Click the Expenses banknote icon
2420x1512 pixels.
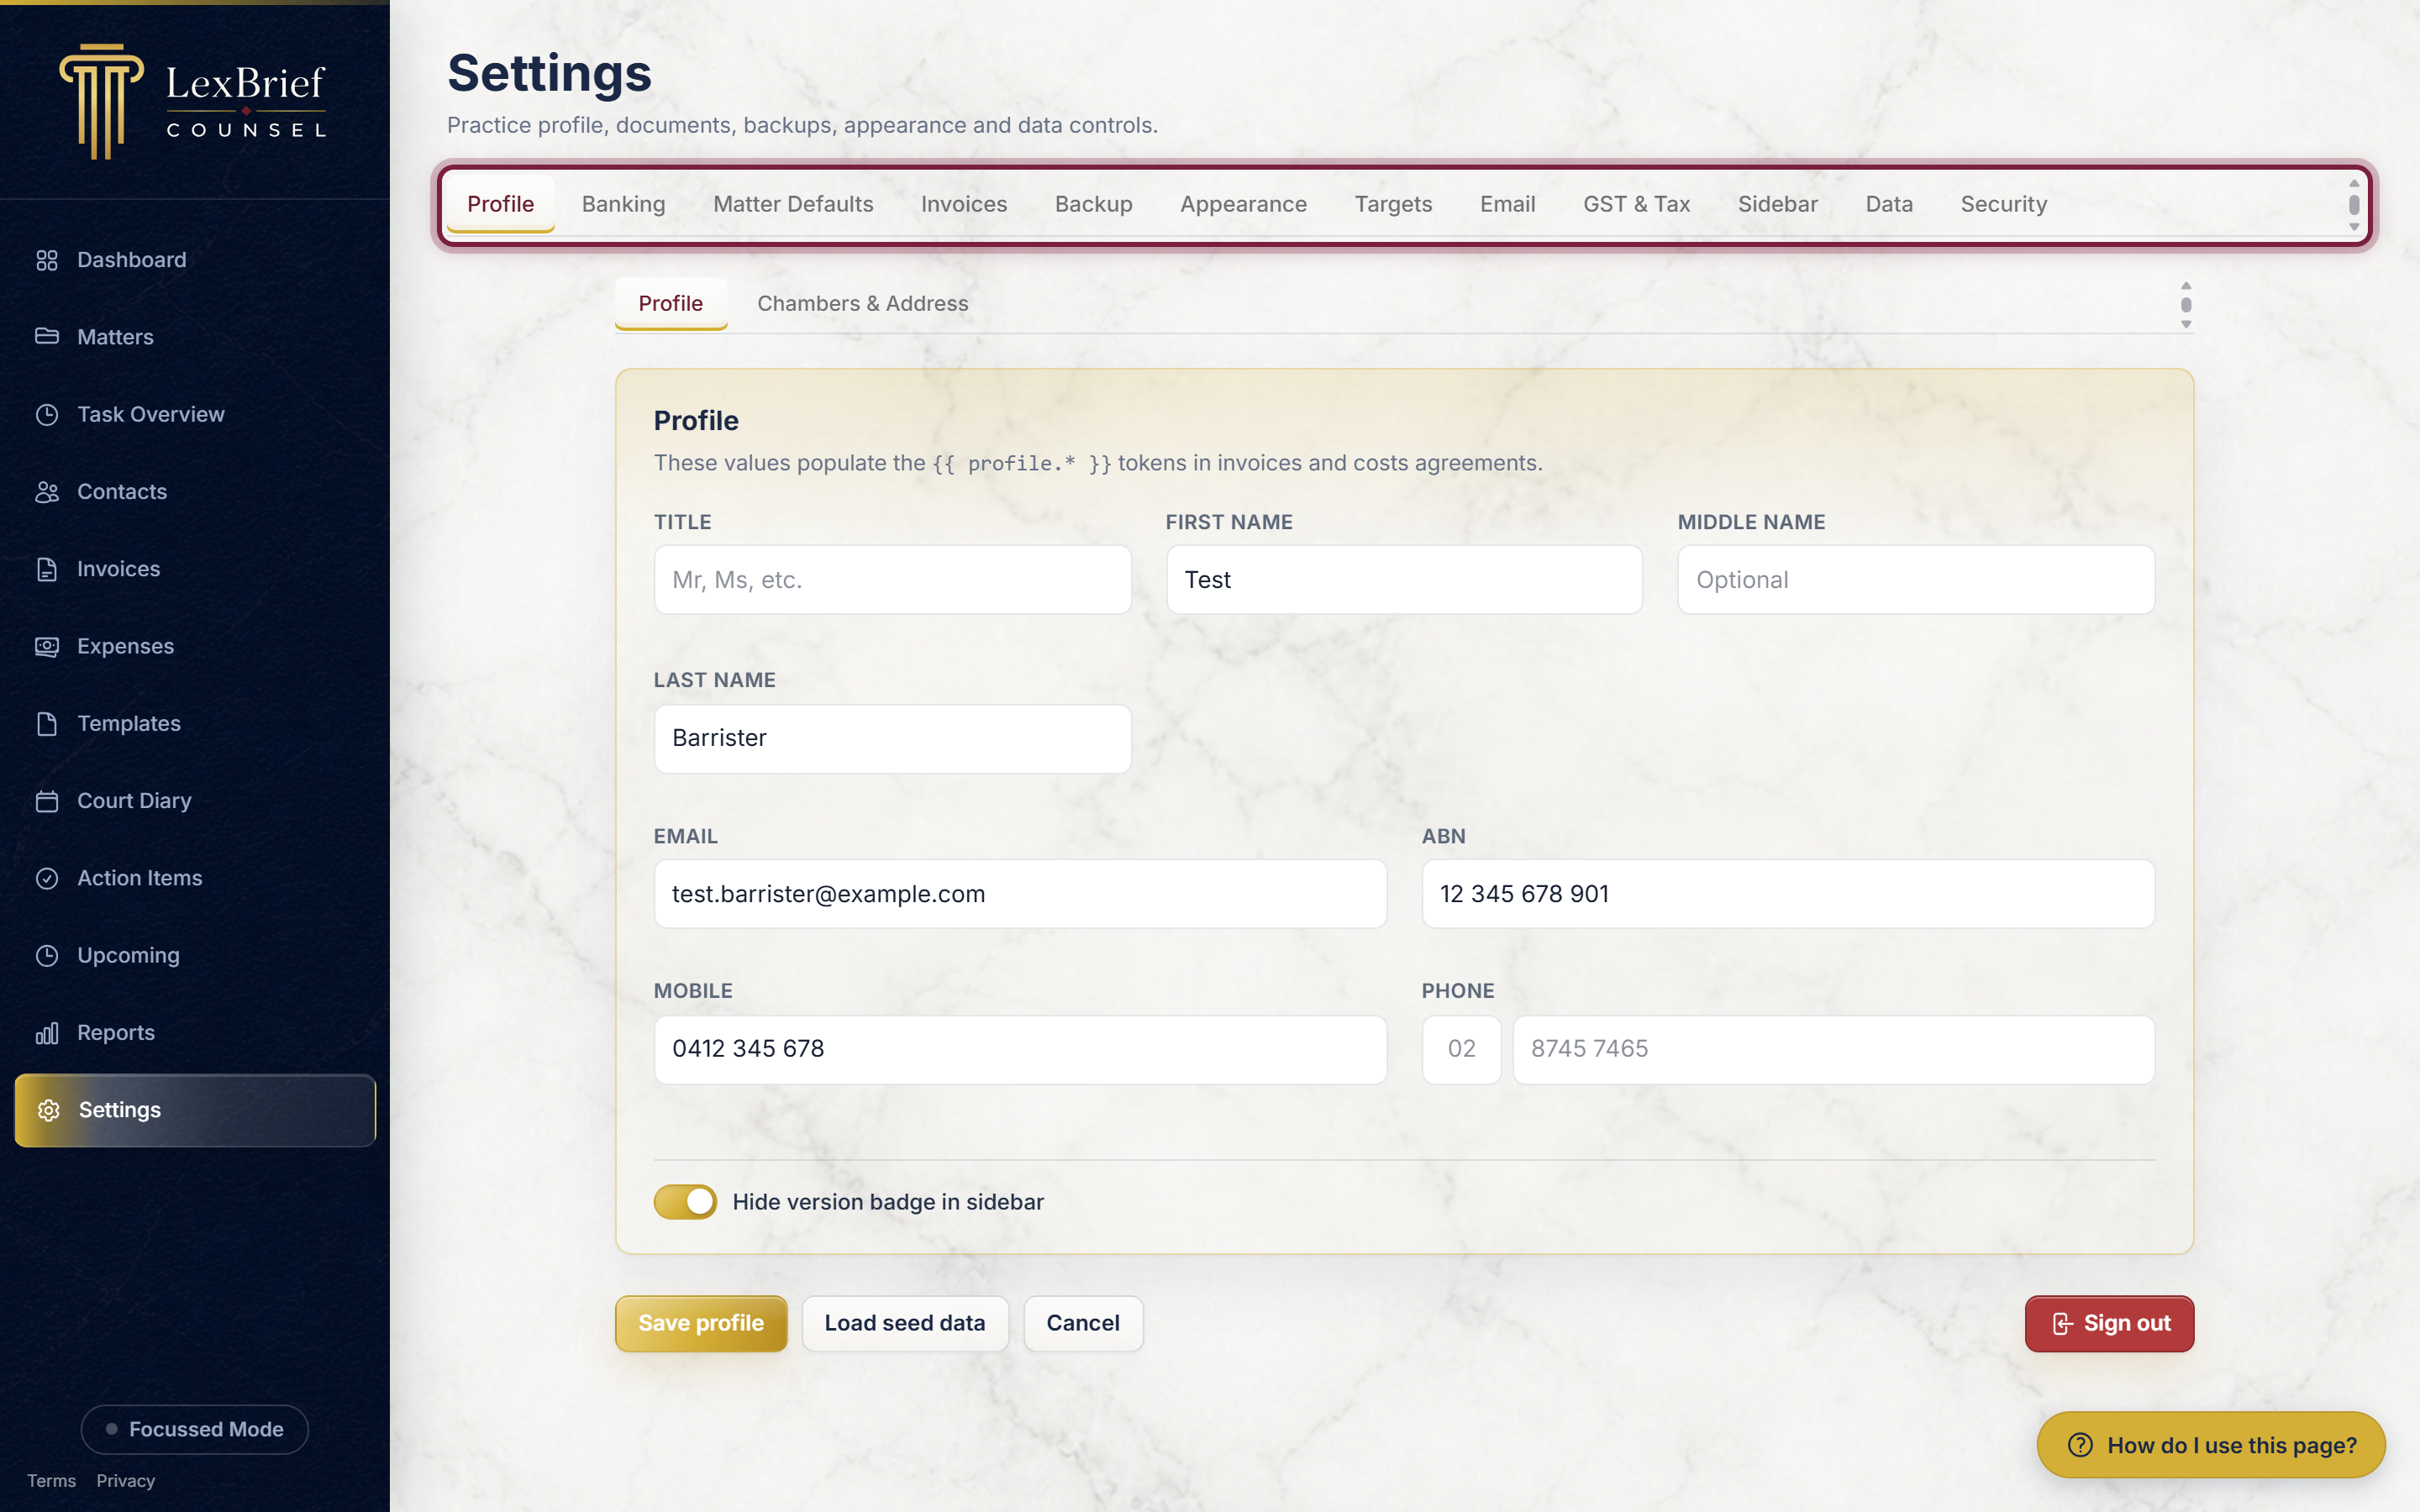click(47, 646)
